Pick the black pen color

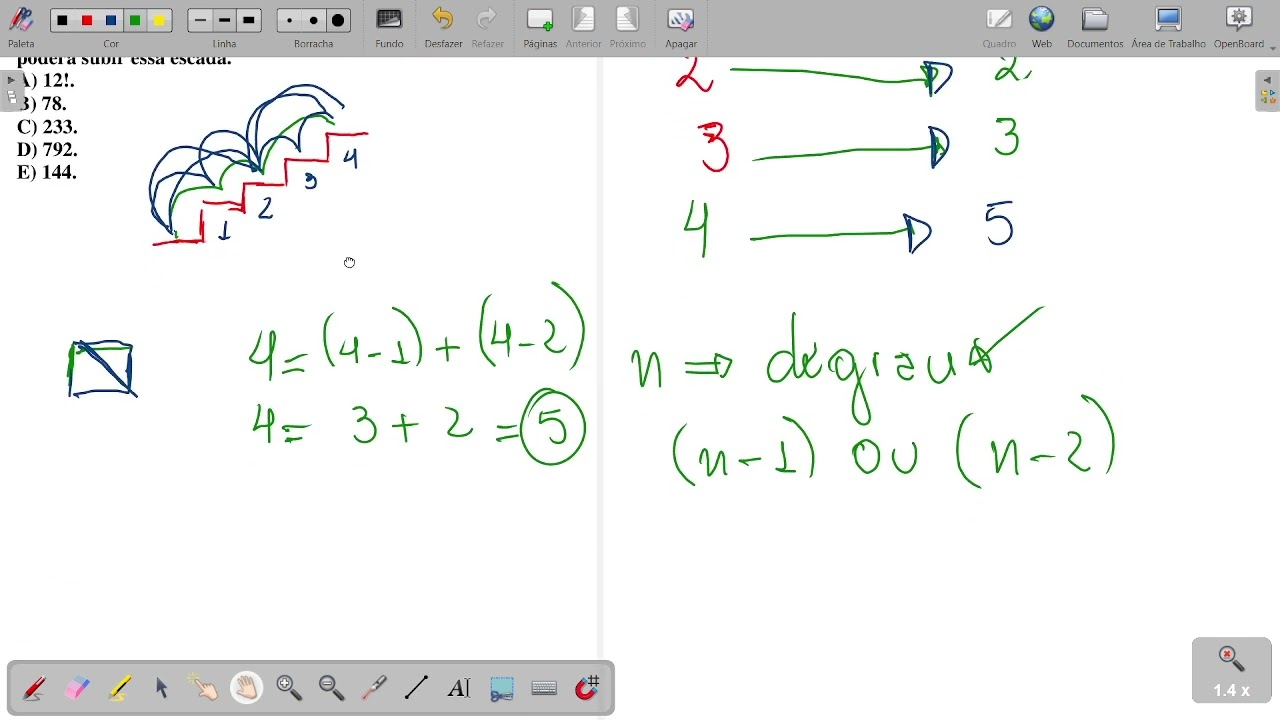(63, 20)
